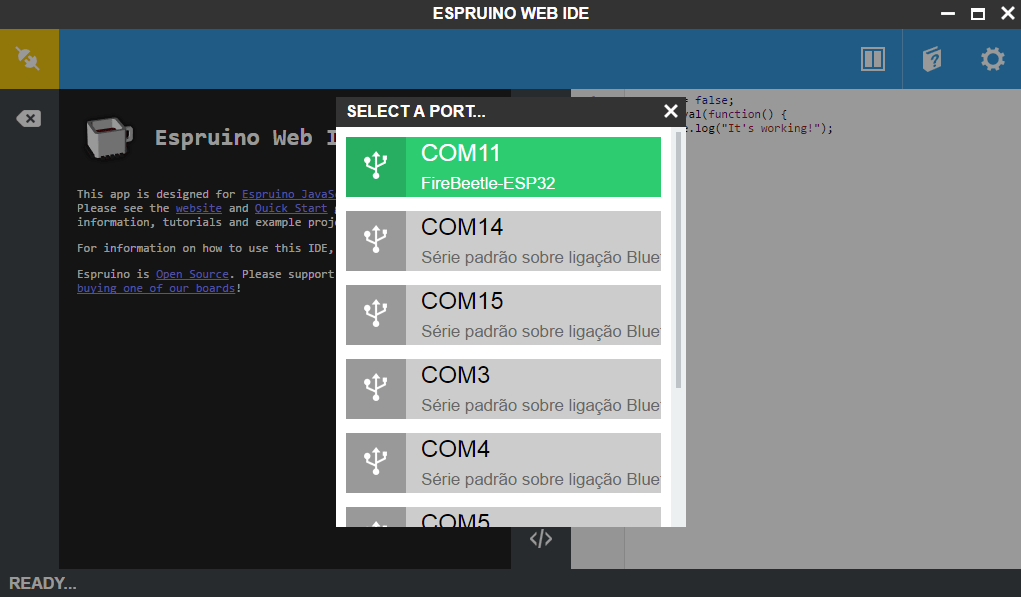This screenshot has height=597, width=1021.
Task: Open the help book icon
Action: click(932, 59)
